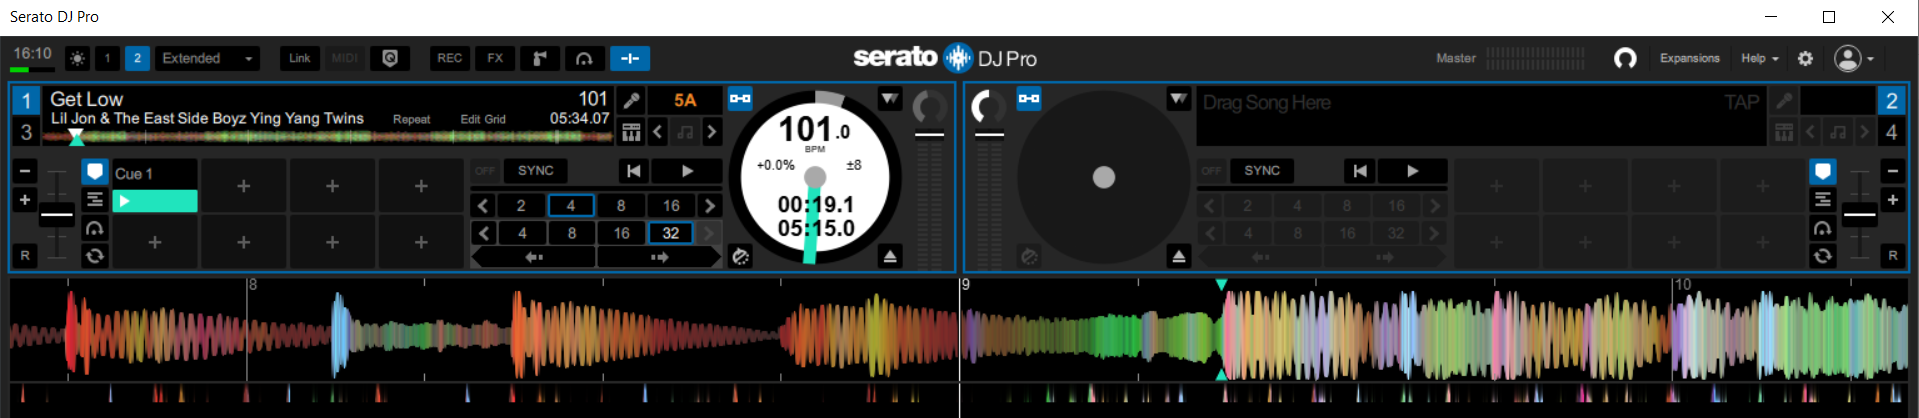Open the Sampler panel
This screenshot has height=418, width=1919.
click(539, 59)
